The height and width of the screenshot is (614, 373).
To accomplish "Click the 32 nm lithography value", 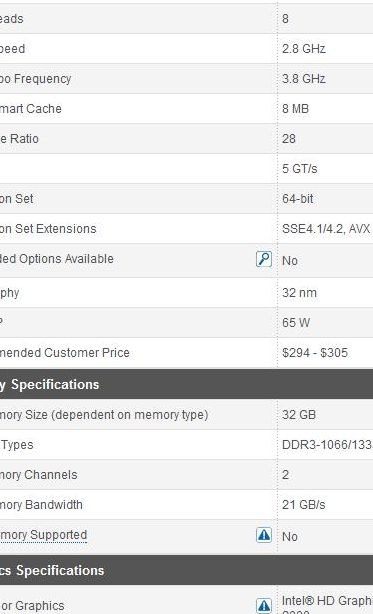I will 299,293.
